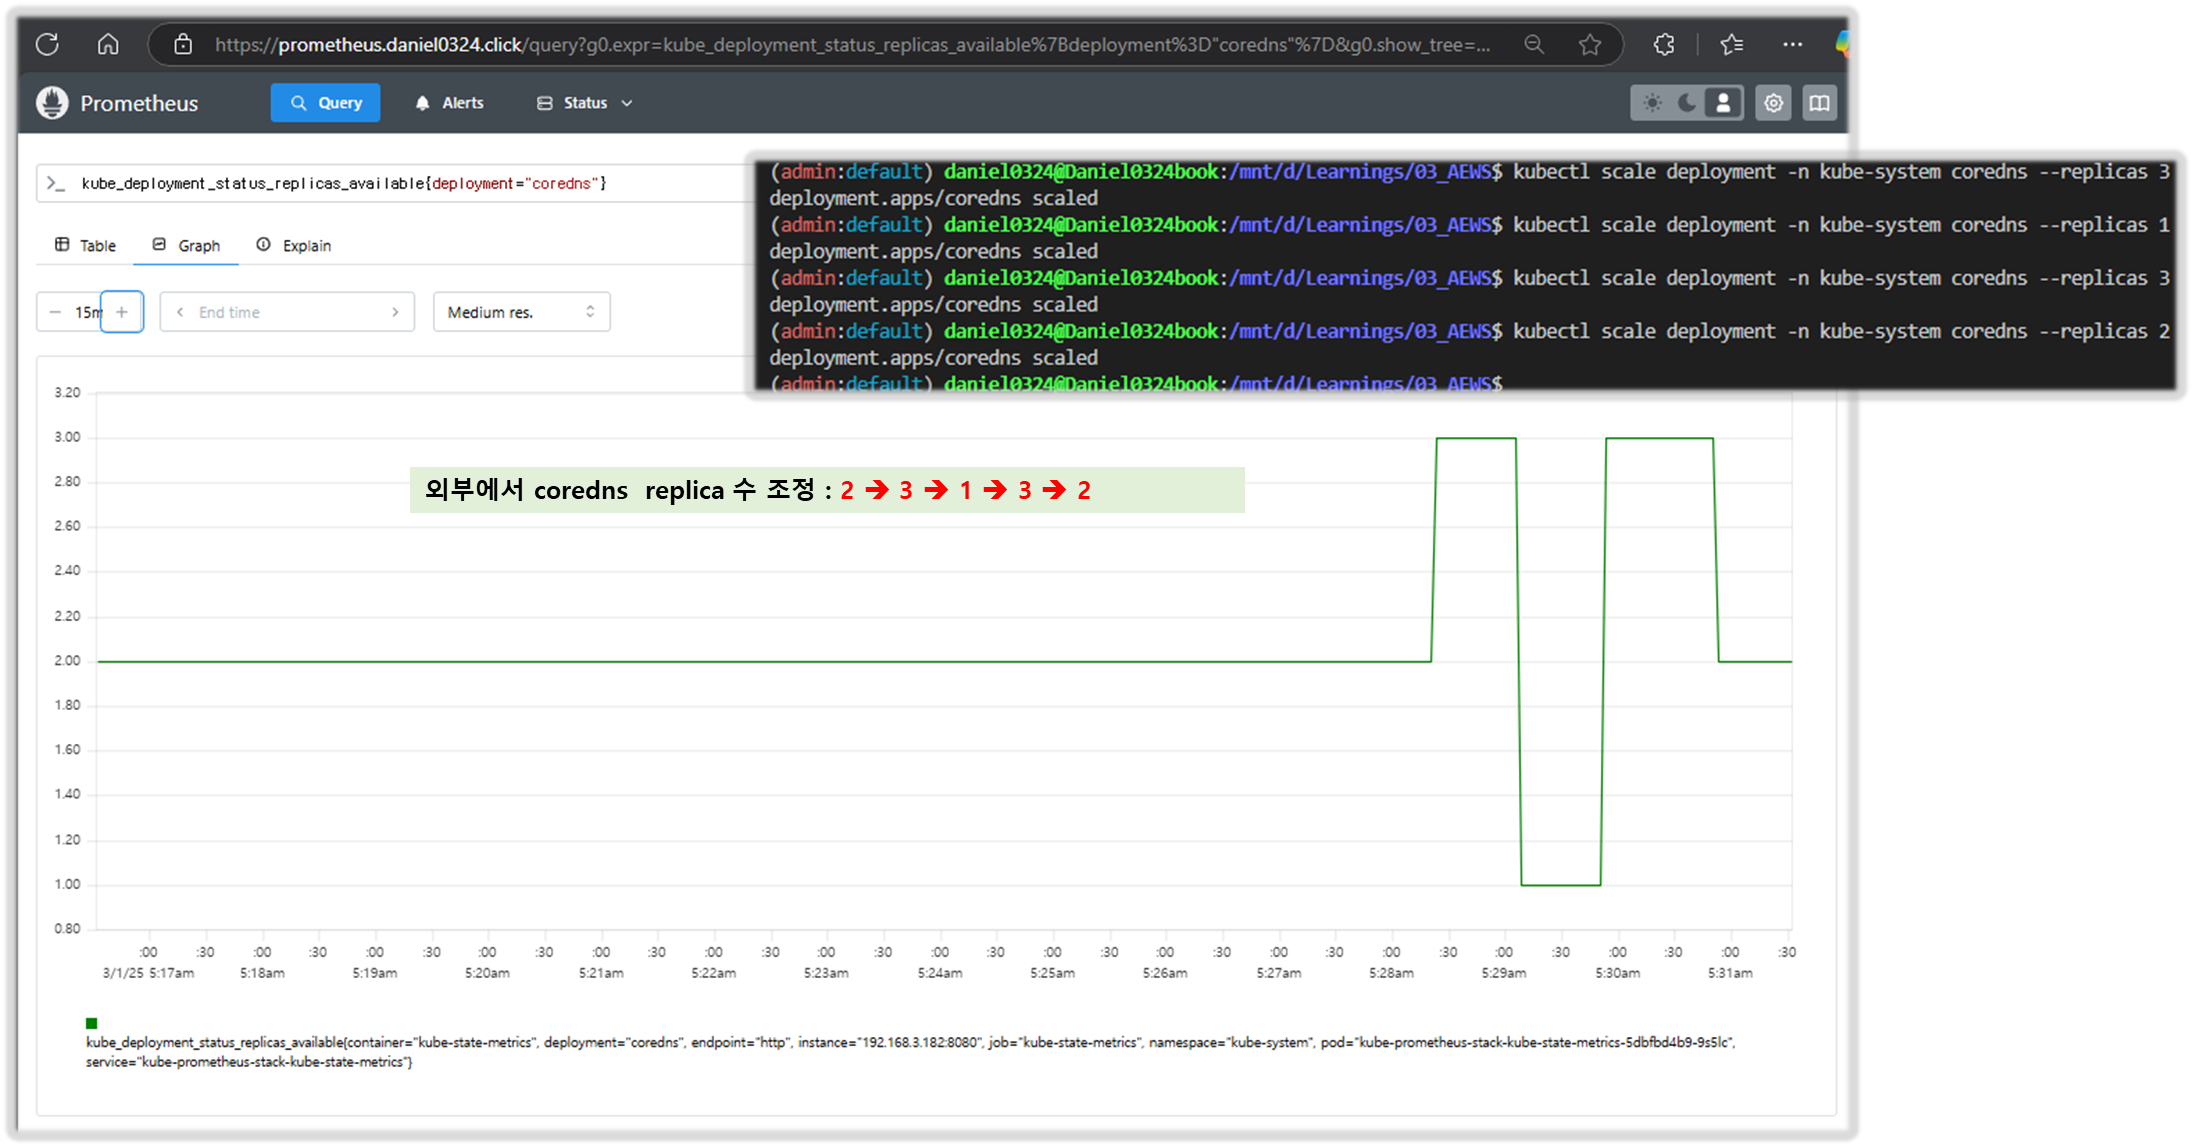Screen dimensions: 2193x1147
Task: Open the browser three-dot menu
Action: (x=1792, y=44)
